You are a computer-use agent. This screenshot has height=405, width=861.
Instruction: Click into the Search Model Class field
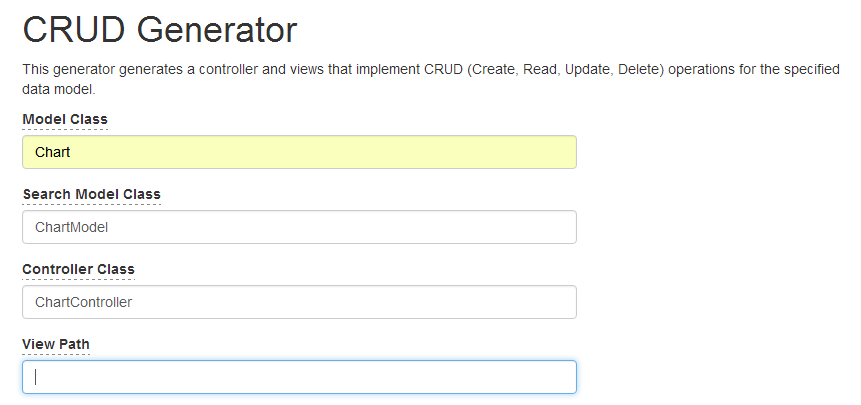click(x=299, y=227)
